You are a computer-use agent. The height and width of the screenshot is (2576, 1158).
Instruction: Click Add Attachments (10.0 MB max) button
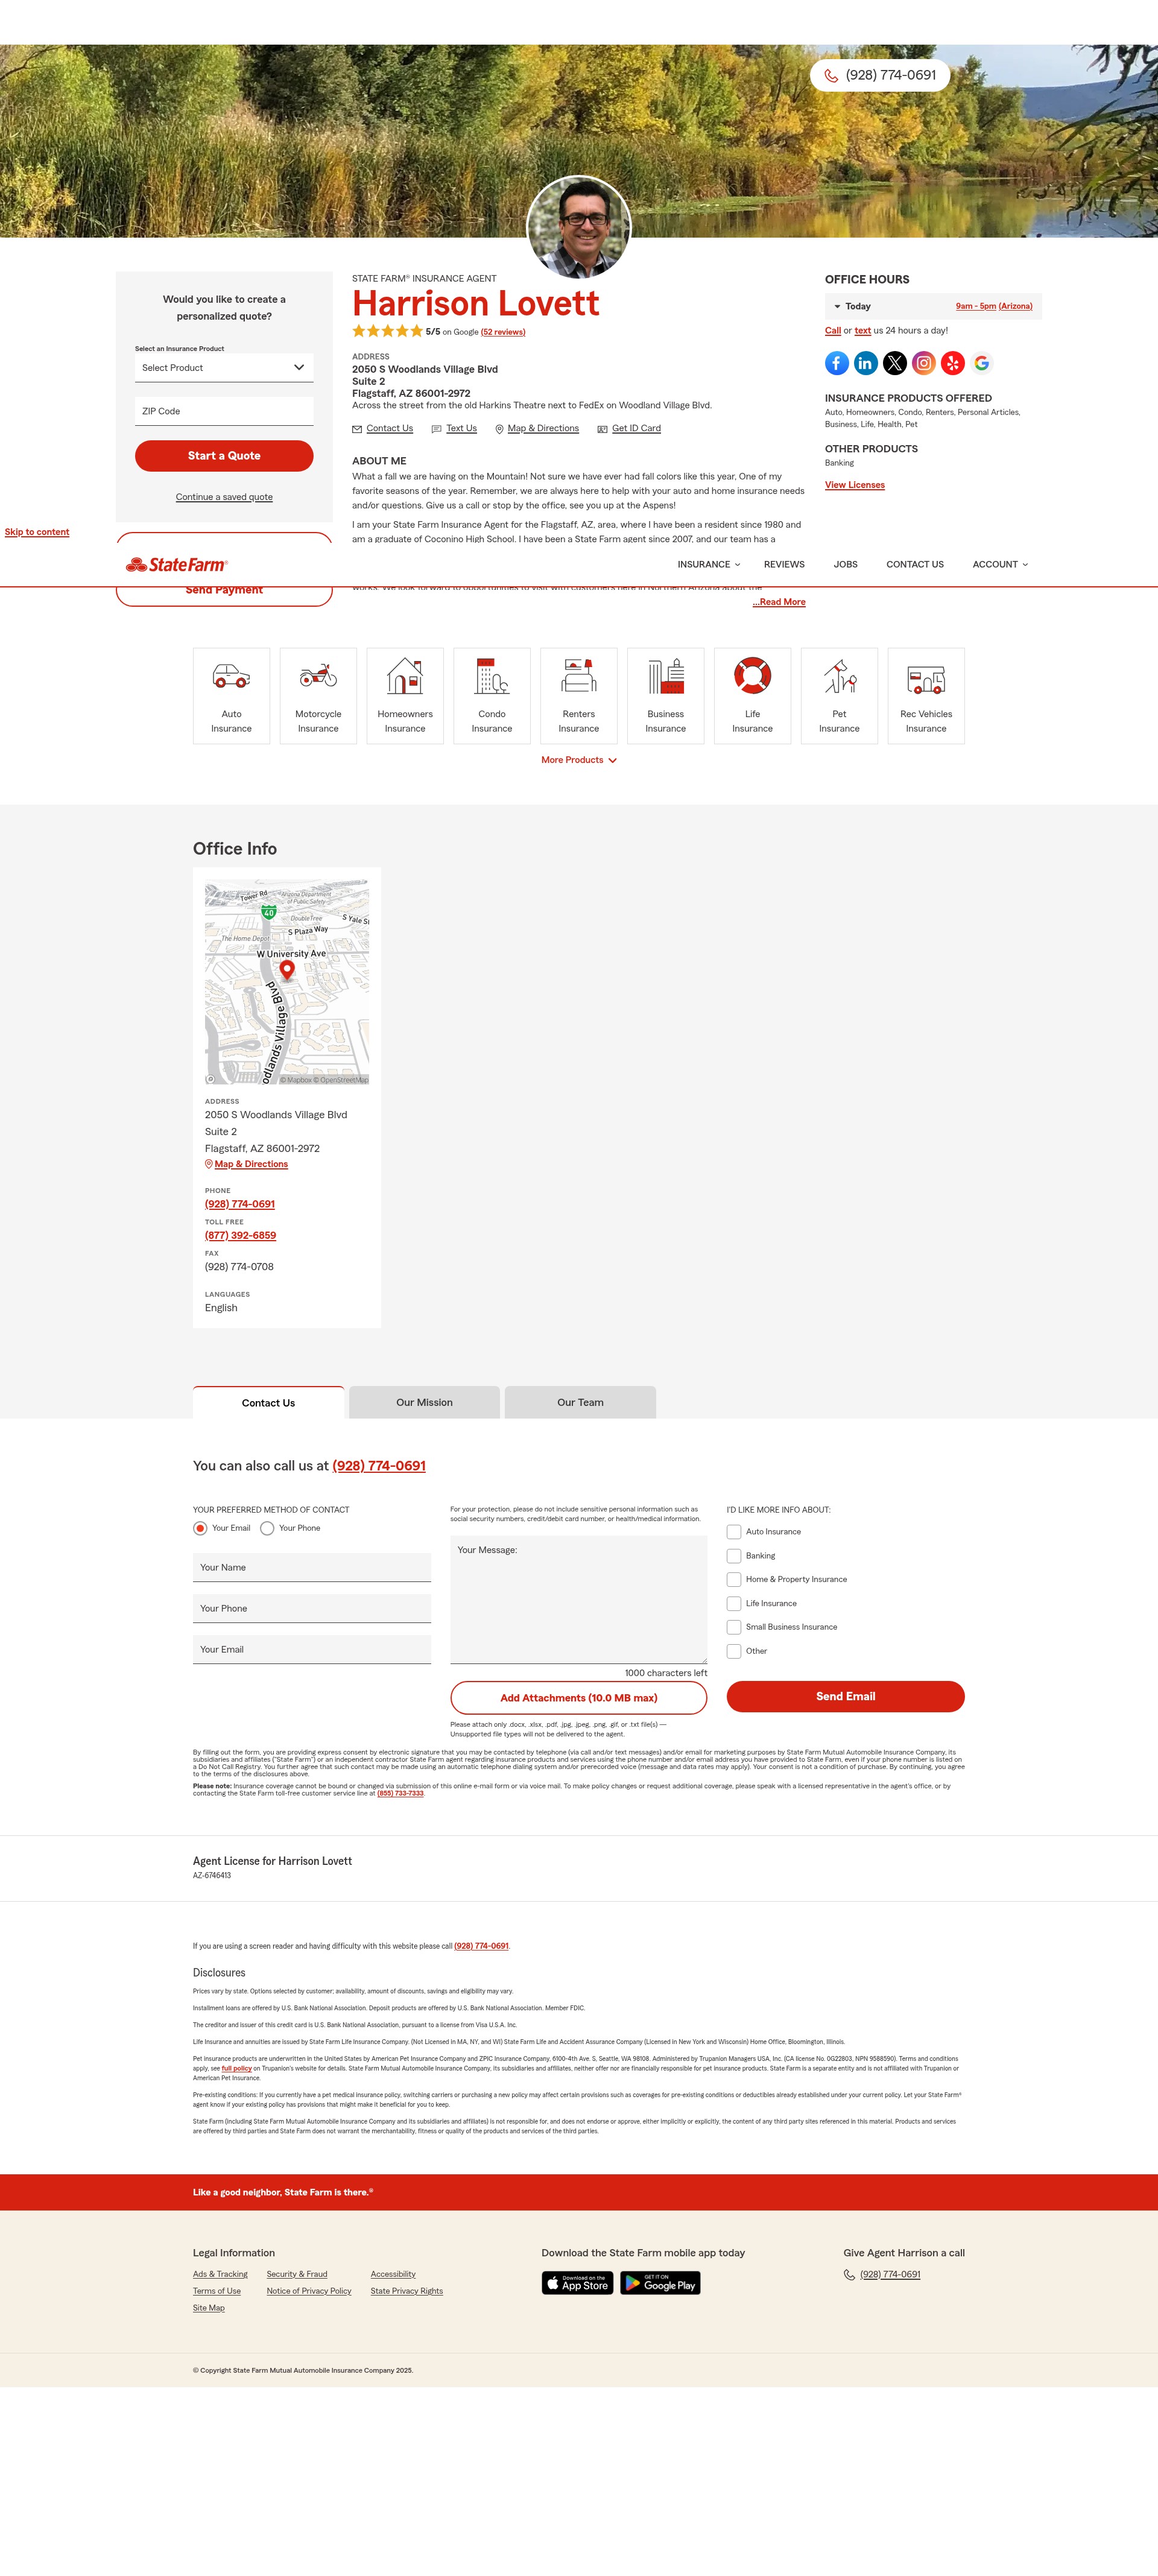pos(579,1698)
